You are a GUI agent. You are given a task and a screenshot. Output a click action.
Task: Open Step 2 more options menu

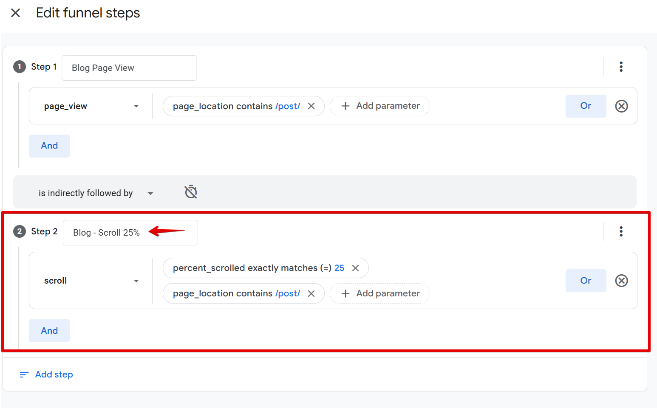pyautogui.click(x=621, y=231)
